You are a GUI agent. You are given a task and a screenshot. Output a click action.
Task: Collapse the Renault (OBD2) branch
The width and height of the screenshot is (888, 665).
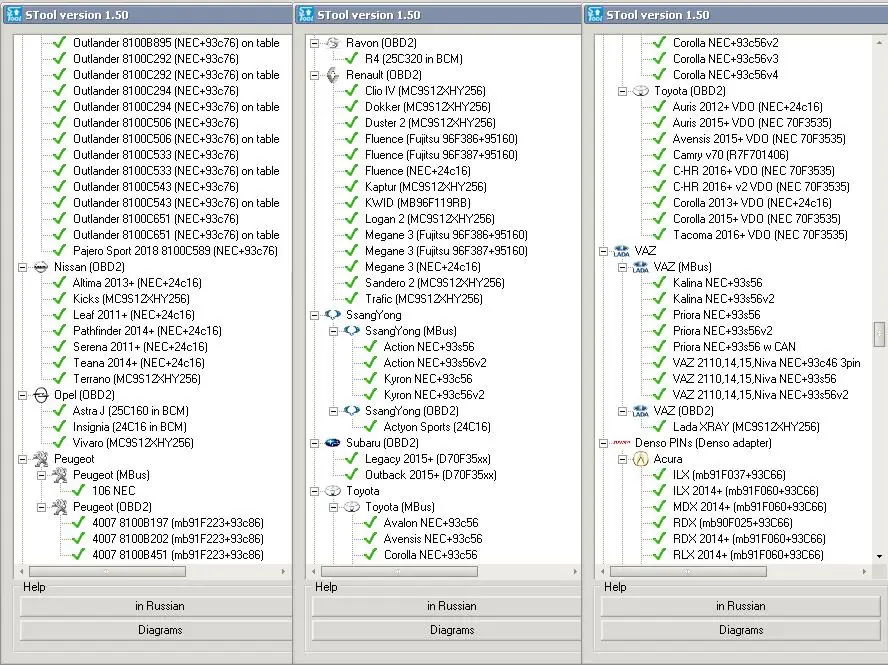[x=315, y=75]
